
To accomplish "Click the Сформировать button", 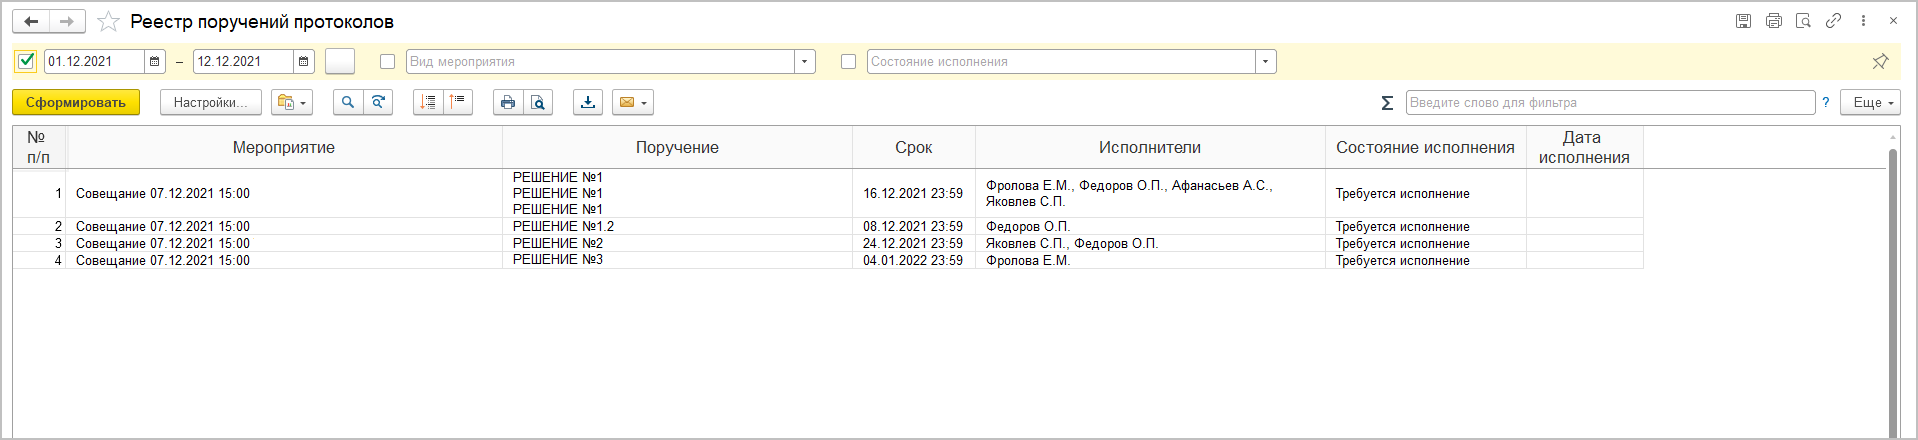I will point(76,102).
